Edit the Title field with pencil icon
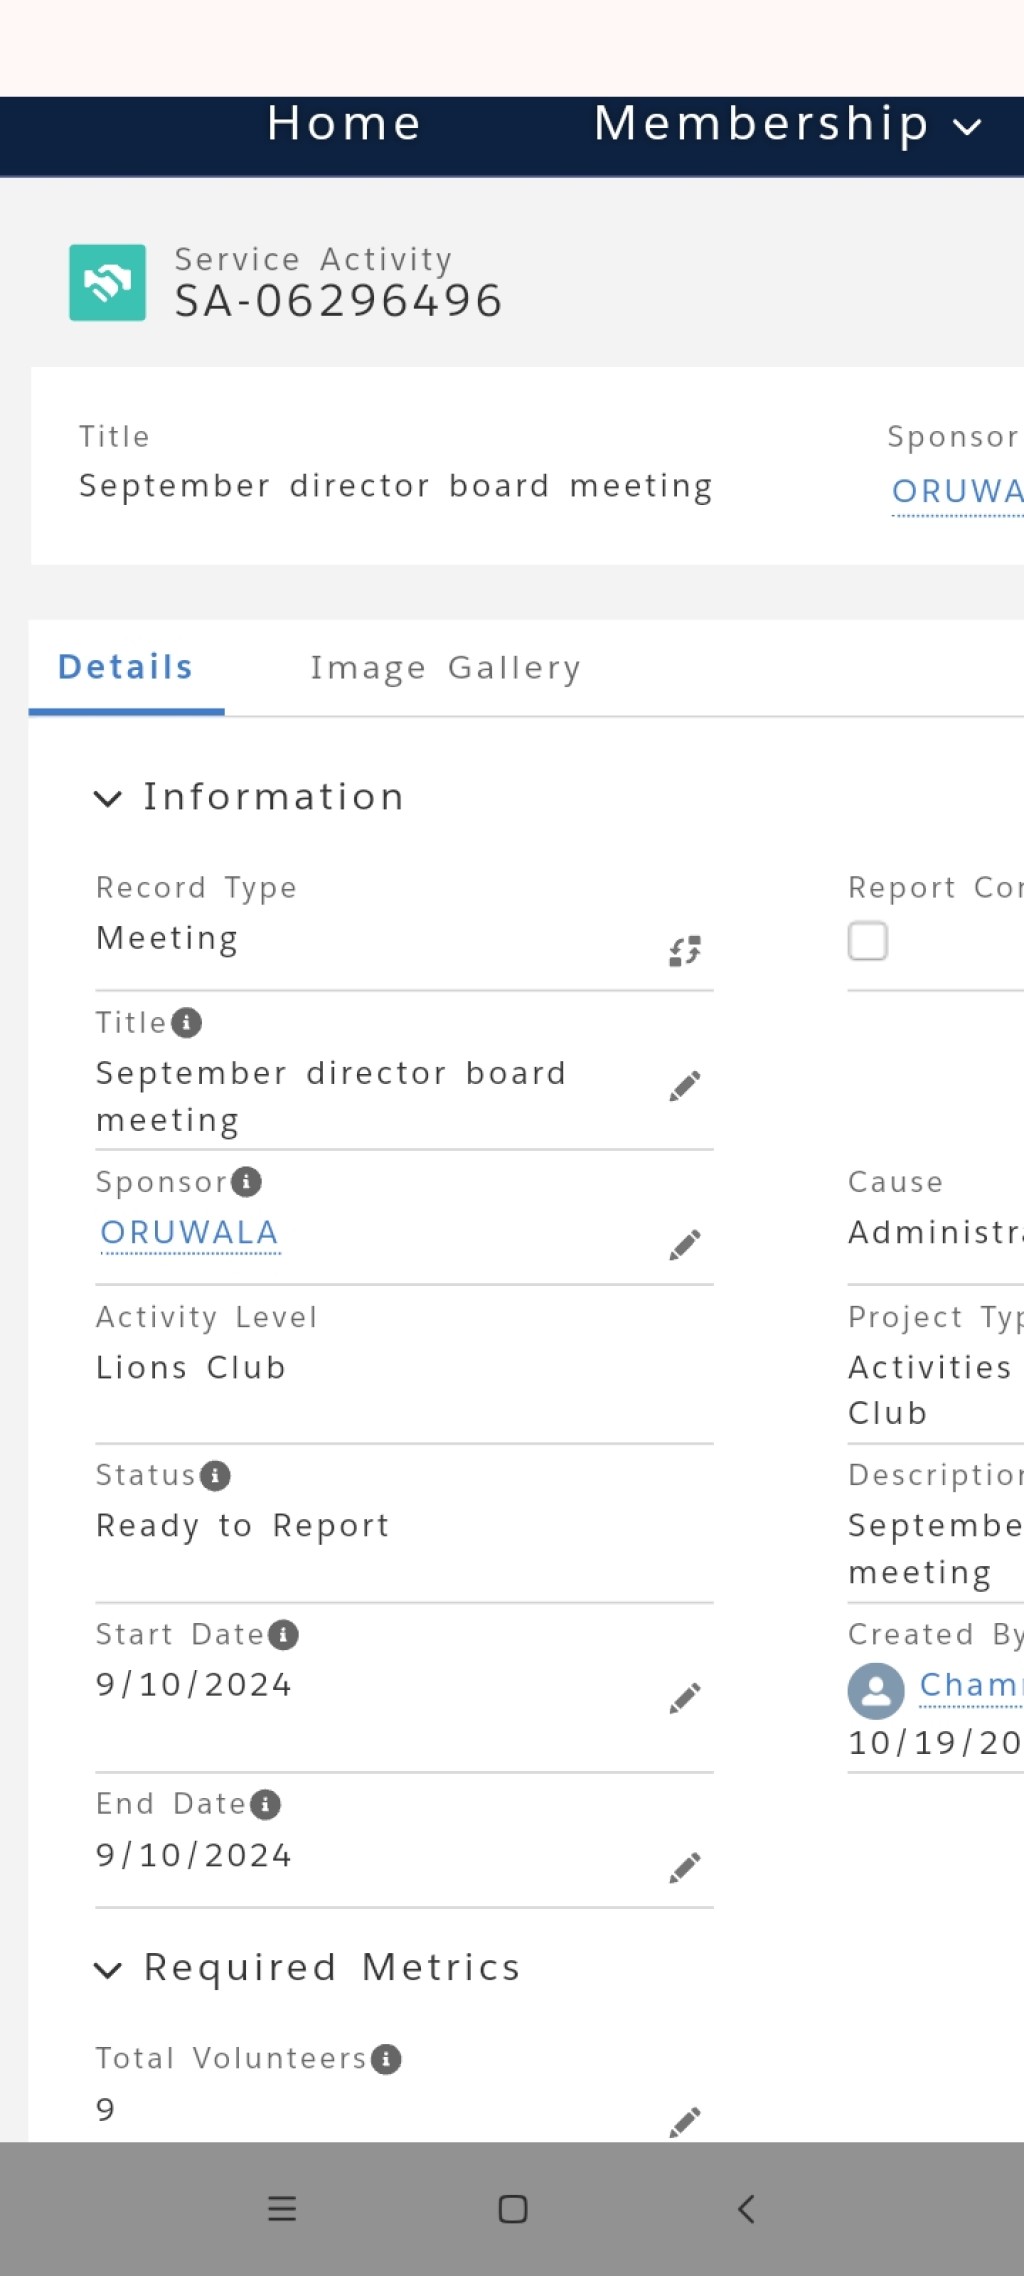 tap(685, 1086)
